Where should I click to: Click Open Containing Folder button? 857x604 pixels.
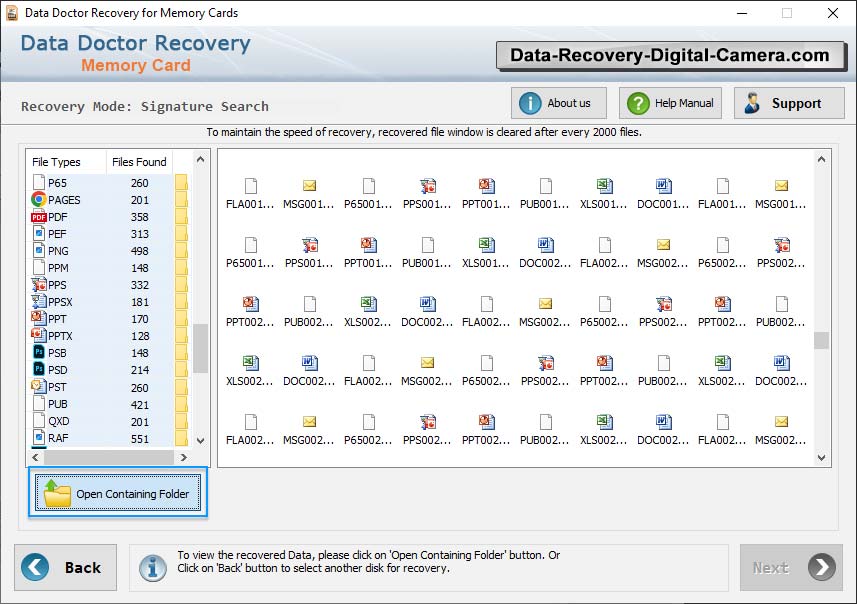[118, 492]
